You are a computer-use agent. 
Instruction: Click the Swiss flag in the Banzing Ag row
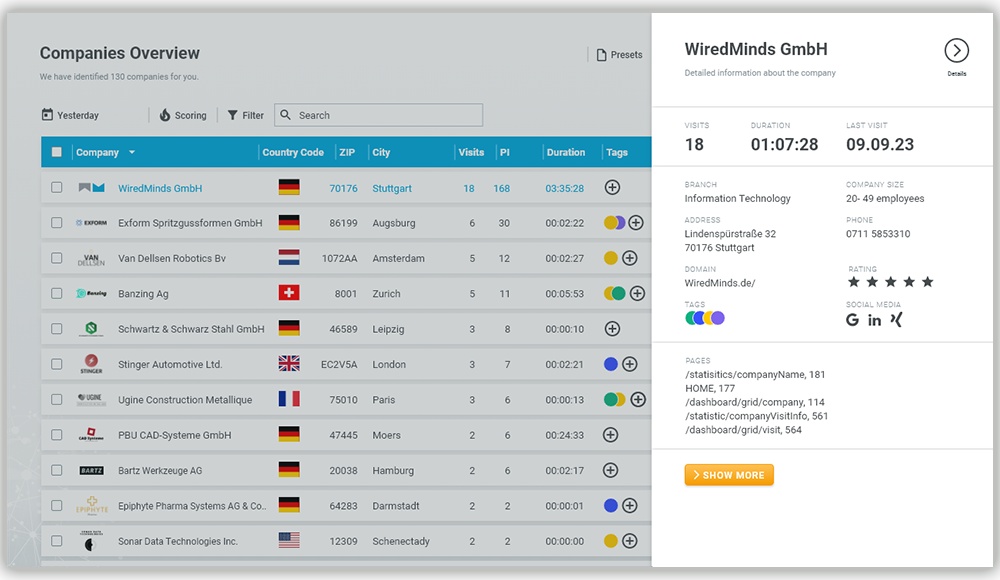[289, 293]
